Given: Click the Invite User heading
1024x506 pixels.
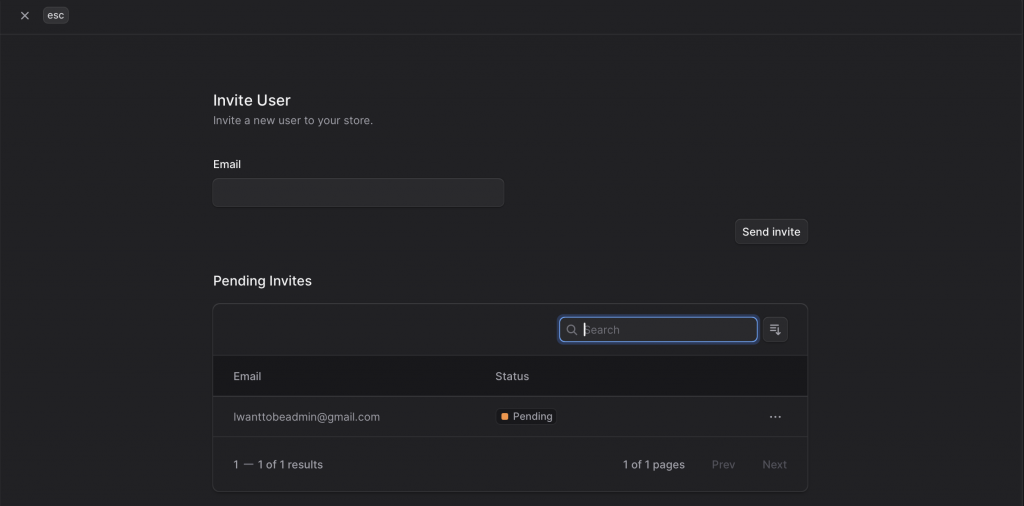Looking at the screenshot, I should [252, 100].
